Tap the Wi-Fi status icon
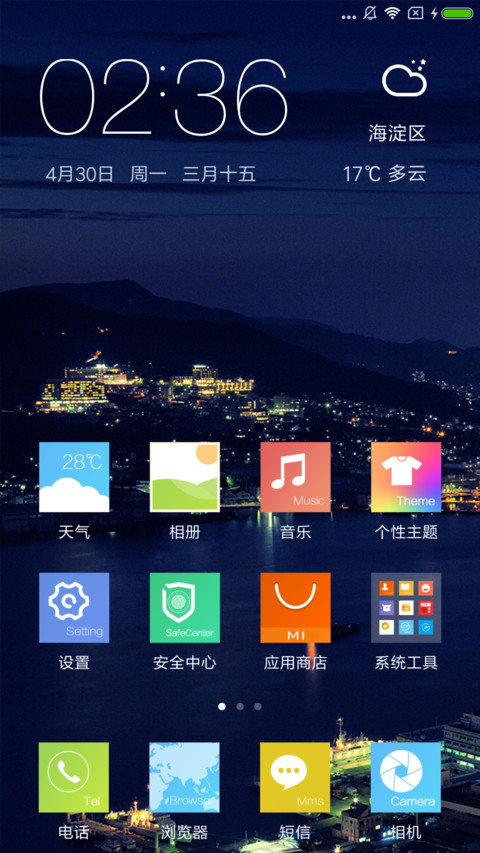Viewport: 480px width, 853px height. point(392,13)
